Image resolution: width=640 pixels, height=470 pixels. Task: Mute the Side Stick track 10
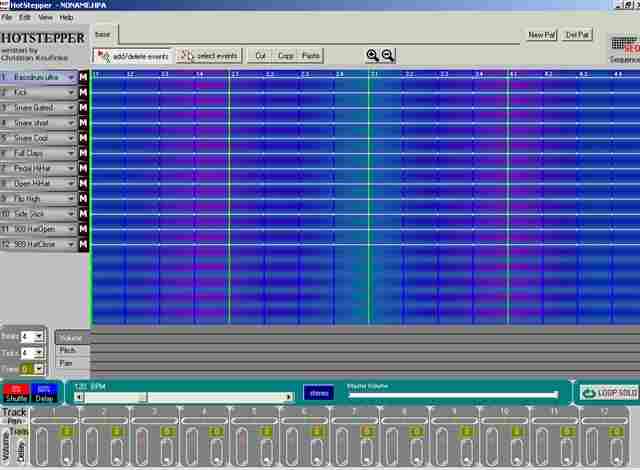point(83,213)
